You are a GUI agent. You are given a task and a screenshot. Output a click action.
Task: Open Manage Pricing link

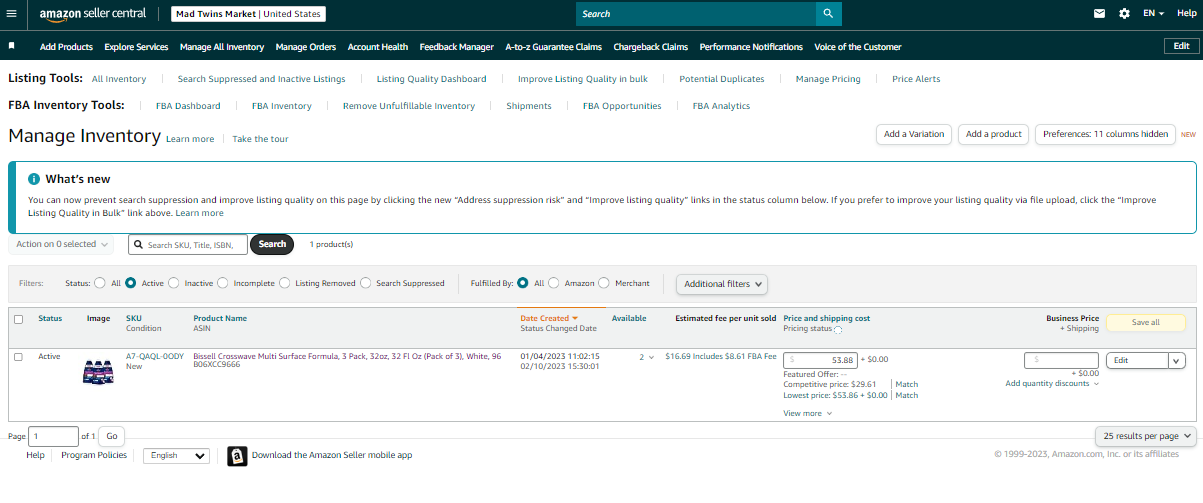click(x=828, y=79)
